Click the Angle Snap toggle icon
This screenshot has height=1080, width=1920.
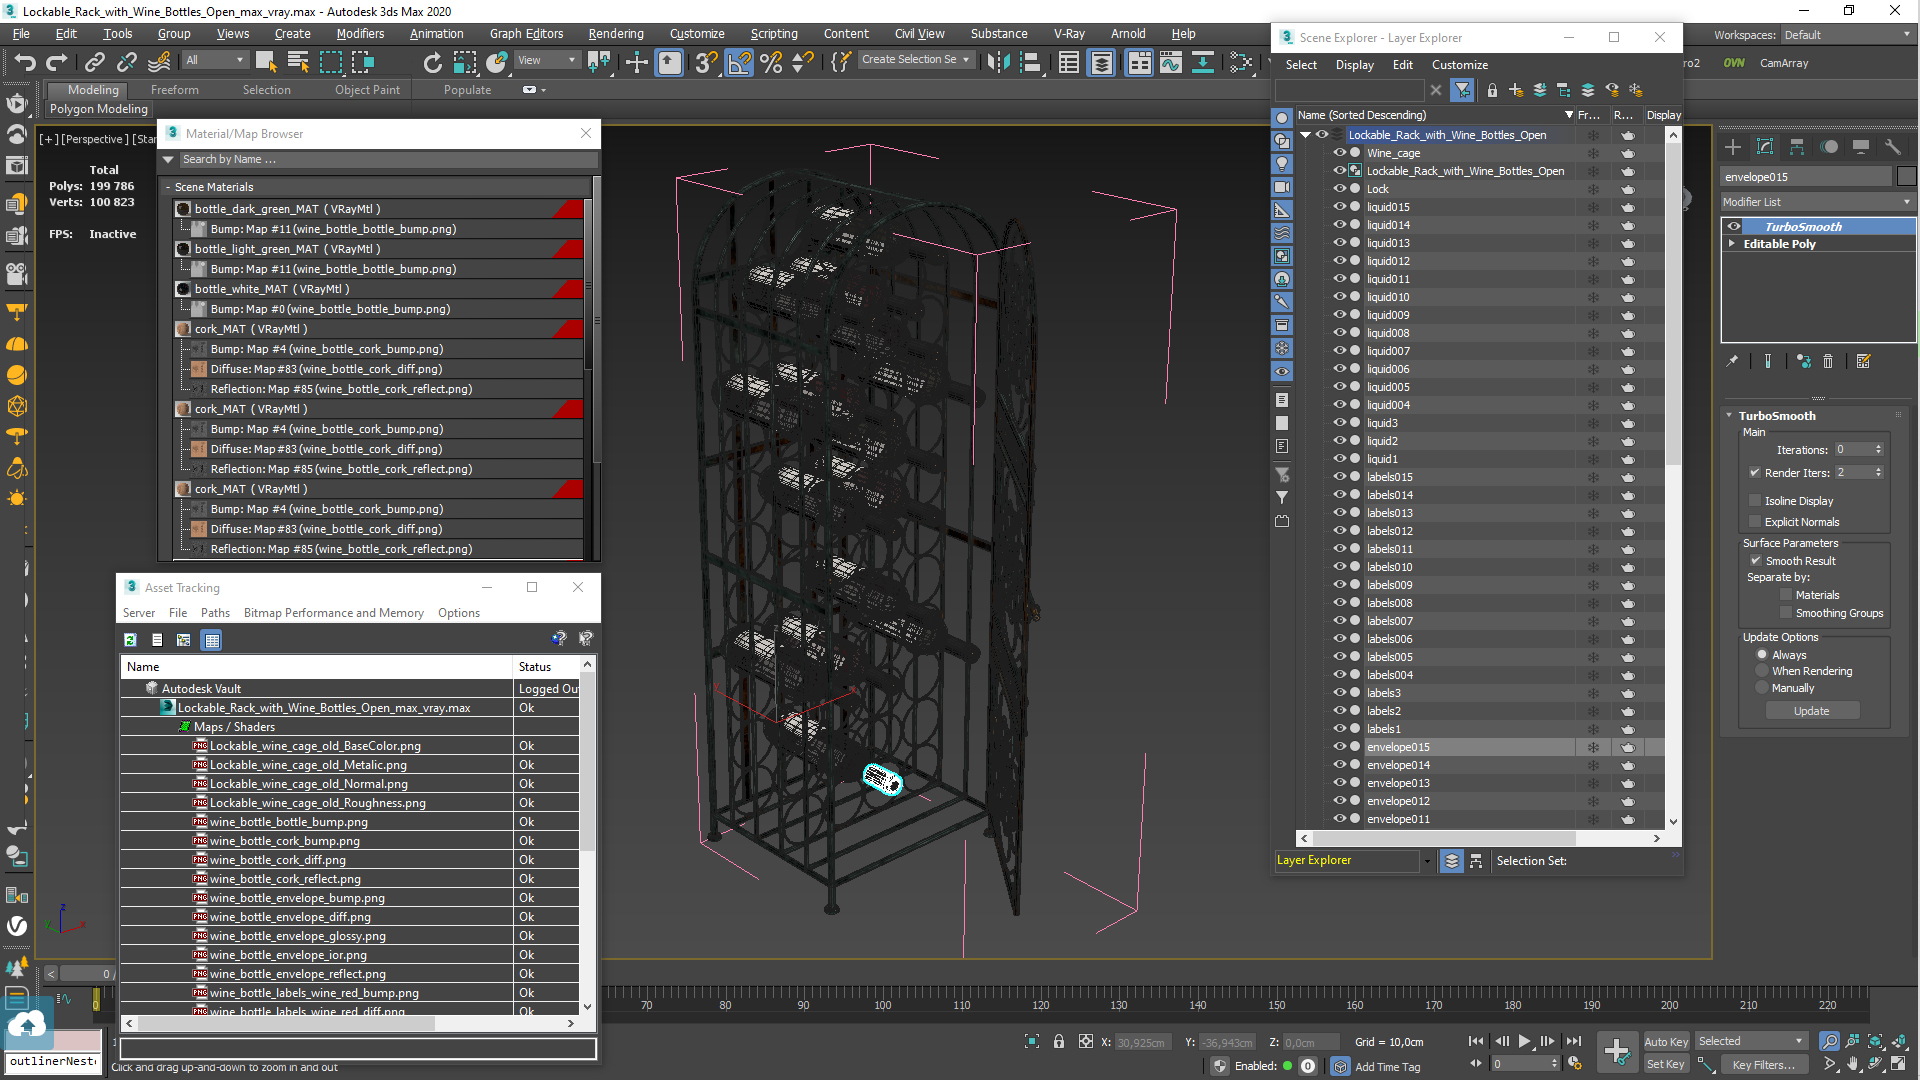(x=738, y=62)
